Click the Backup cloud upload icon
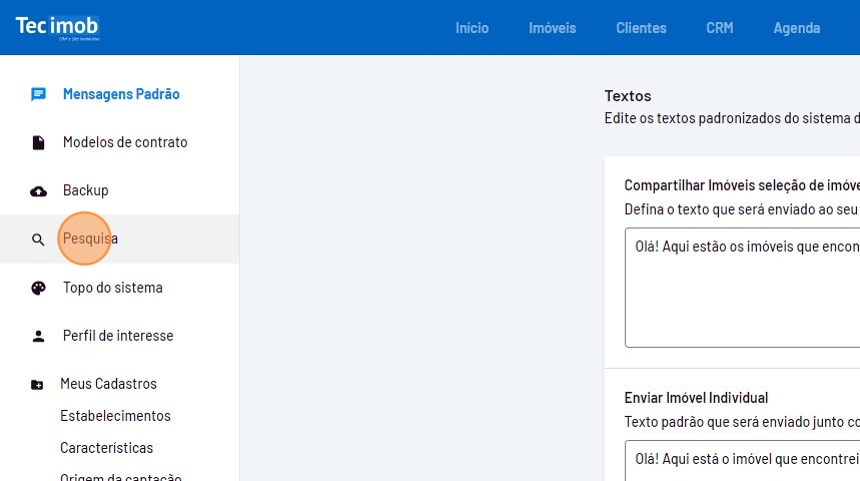This screenshot has height=481, width=860. pyautogui.click(x=38, y=191)
